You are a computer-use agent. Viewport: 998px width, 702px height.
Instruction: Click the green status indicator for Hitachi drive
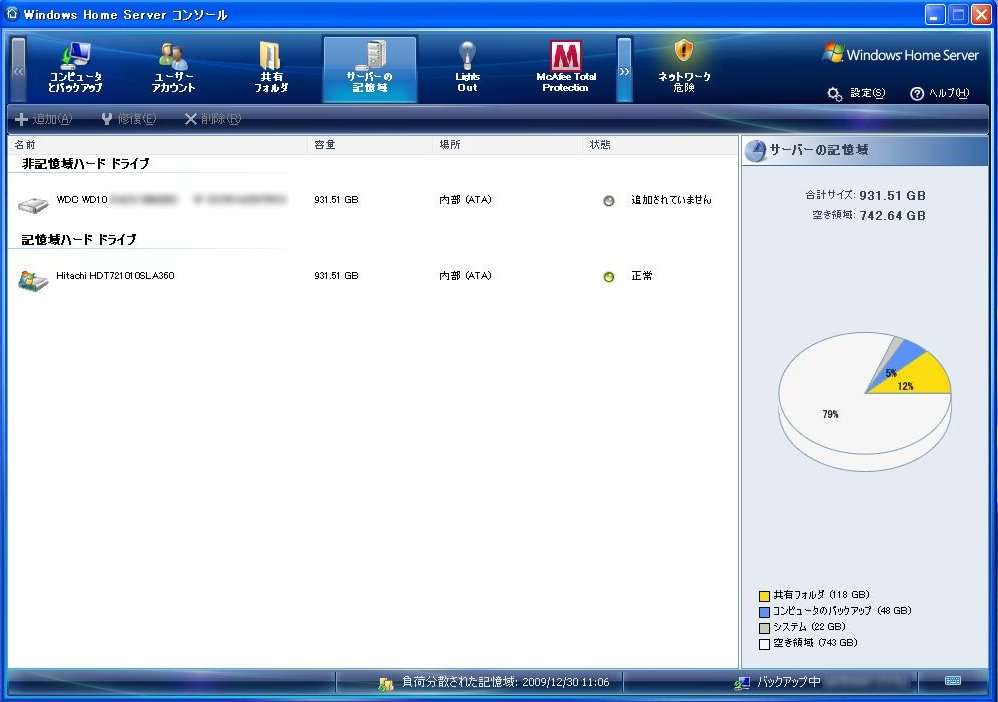point(608,277)
